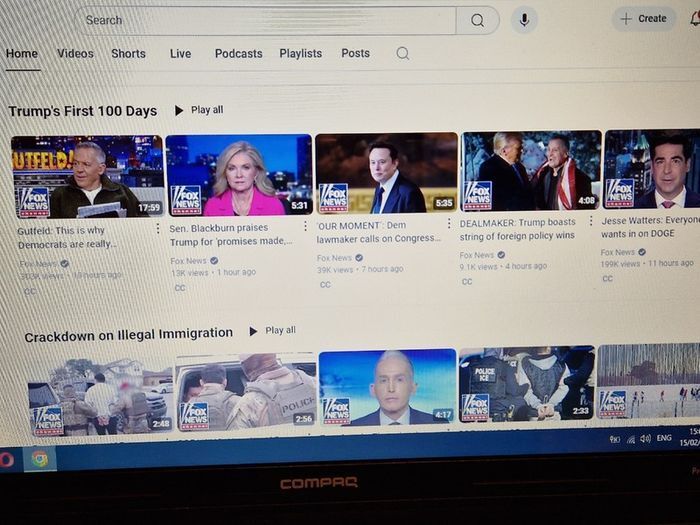Open the three-dot menu for the Sen. Blackburn video
This screenshot has width=700, height=525.
[x=305, y=226]
